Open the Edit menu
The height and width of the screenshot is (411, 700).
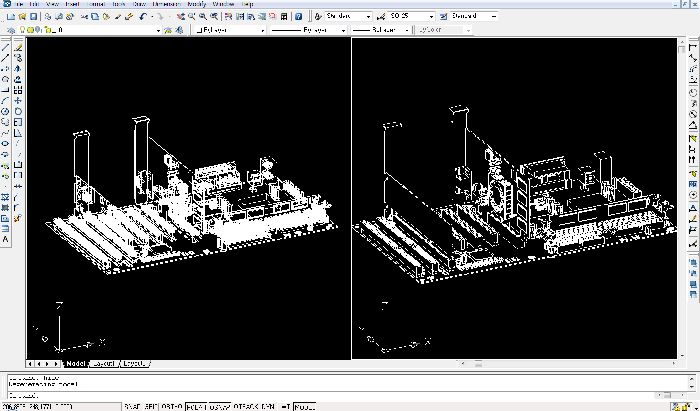click(x=34, y=4)
